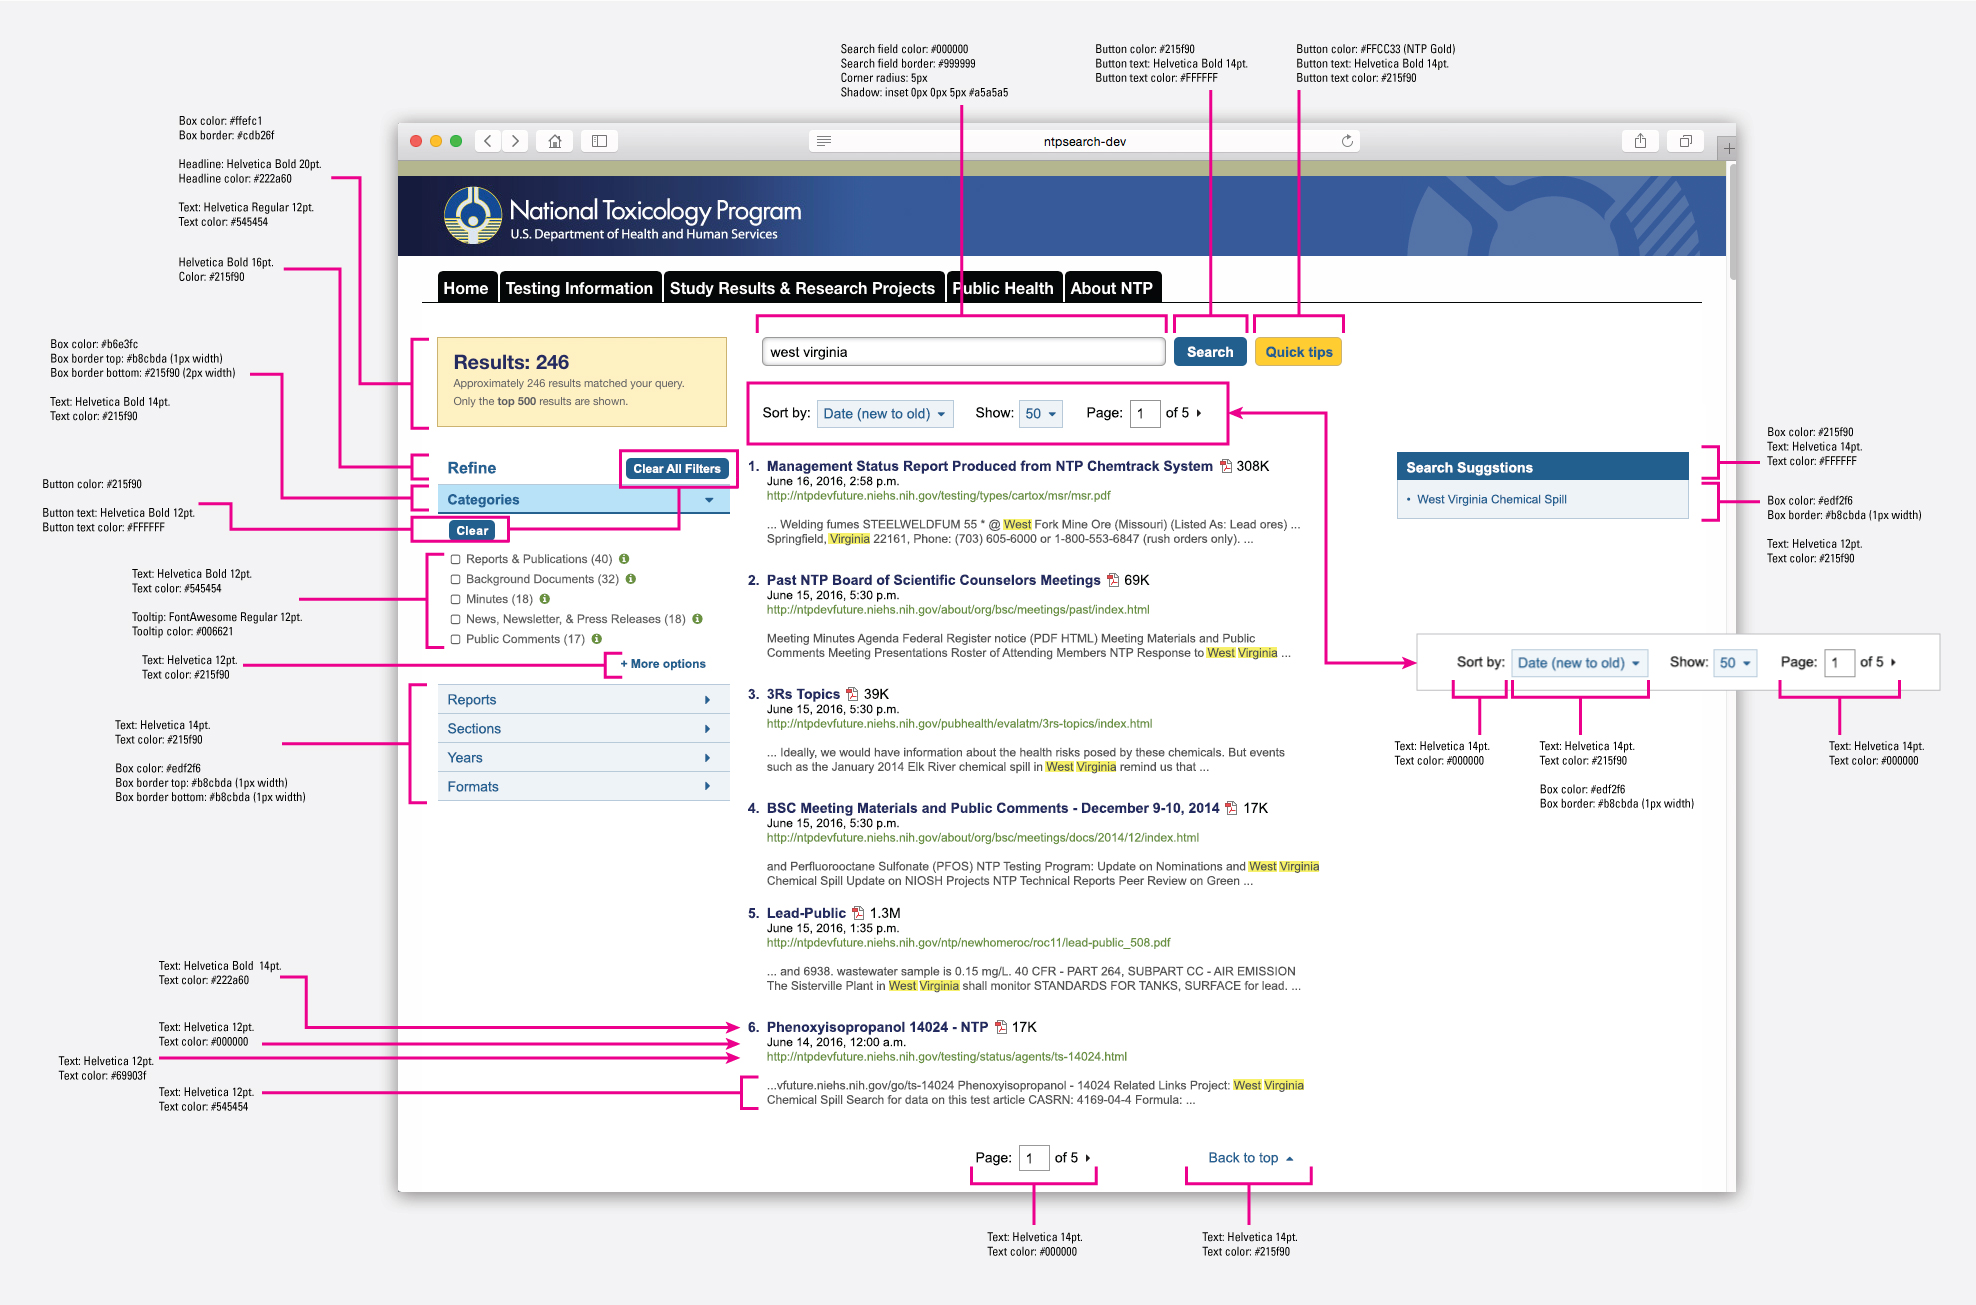
Task: Click the bottom Page number input box
Action: coord(1034,1158)
